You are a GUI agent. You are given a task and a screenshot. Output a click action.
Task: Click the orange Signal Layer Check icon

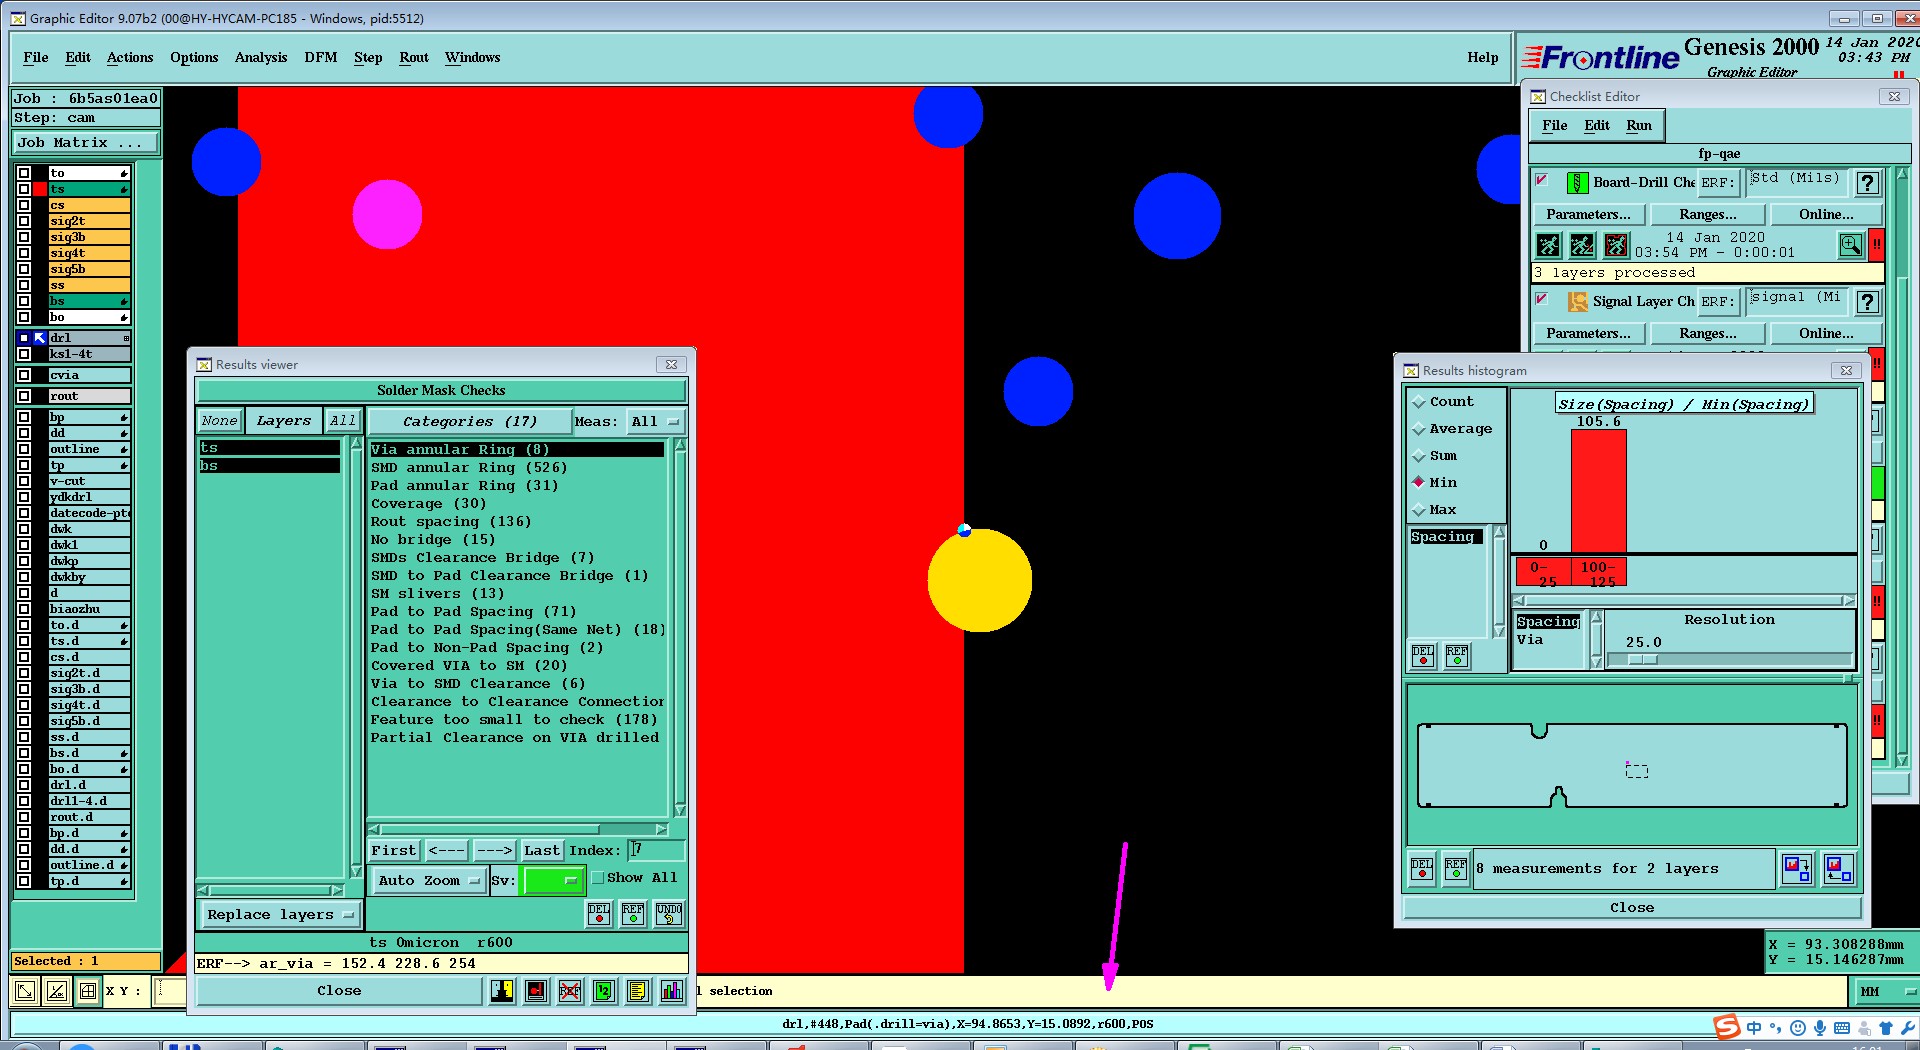tap(1577, 301)
